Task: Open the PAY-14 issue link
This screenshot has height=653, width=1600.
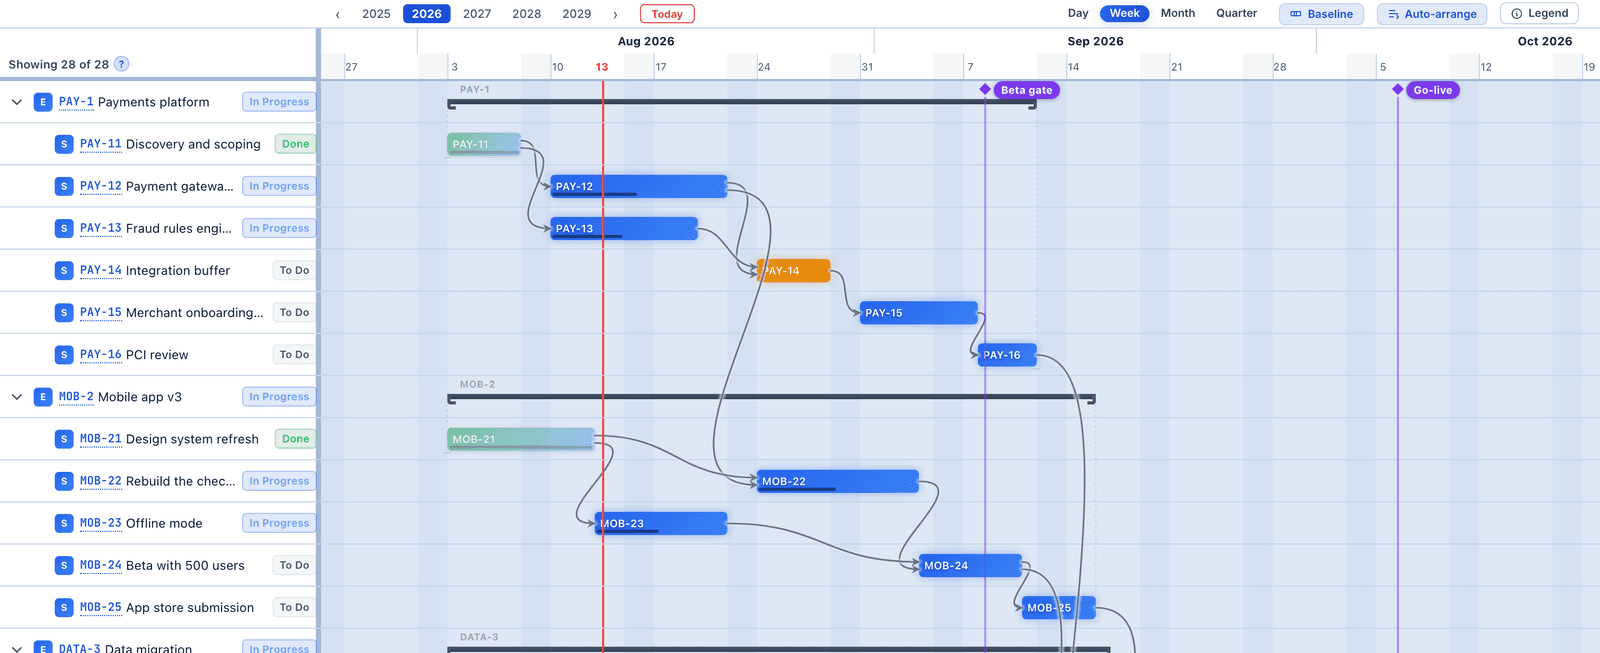Action: 100,270
